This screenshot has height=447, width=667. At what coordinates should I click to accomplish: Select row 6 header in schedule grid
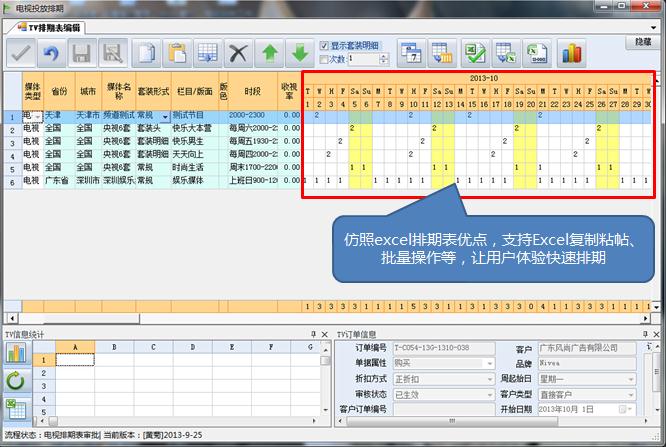pos(12,182)
